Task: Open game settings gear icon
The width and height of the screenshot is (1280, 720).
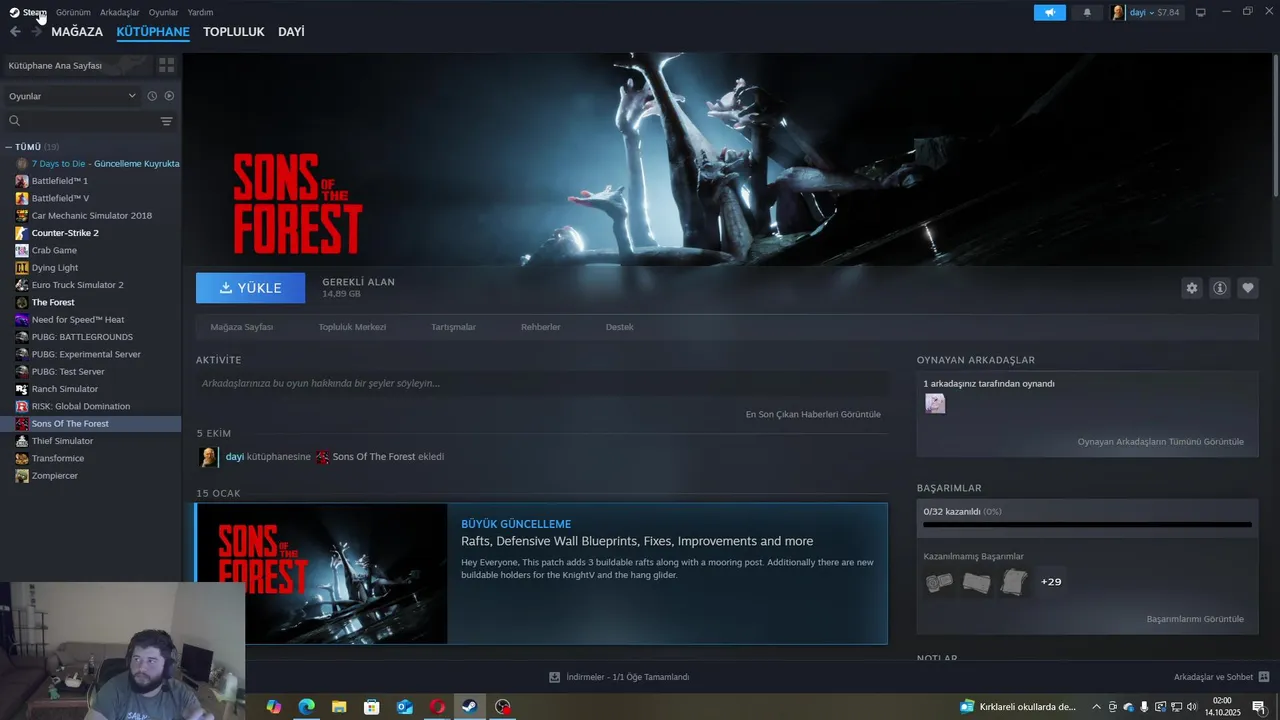Action: click(x=1192, y=288)
